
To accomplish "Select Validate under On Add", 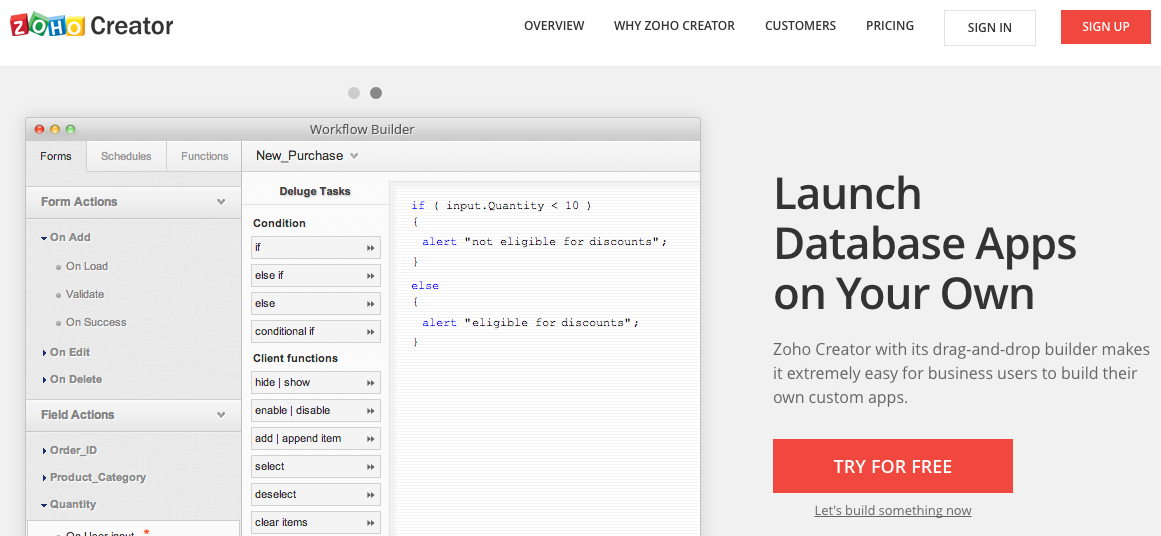I will (85, 294).
